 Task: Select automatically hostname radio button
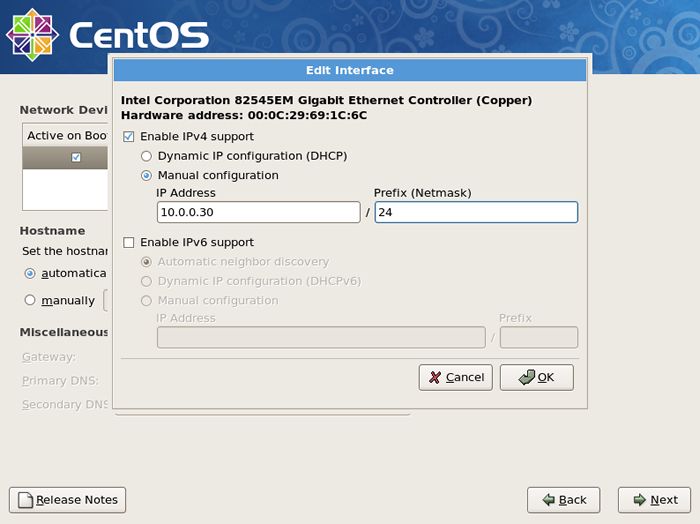30,273
